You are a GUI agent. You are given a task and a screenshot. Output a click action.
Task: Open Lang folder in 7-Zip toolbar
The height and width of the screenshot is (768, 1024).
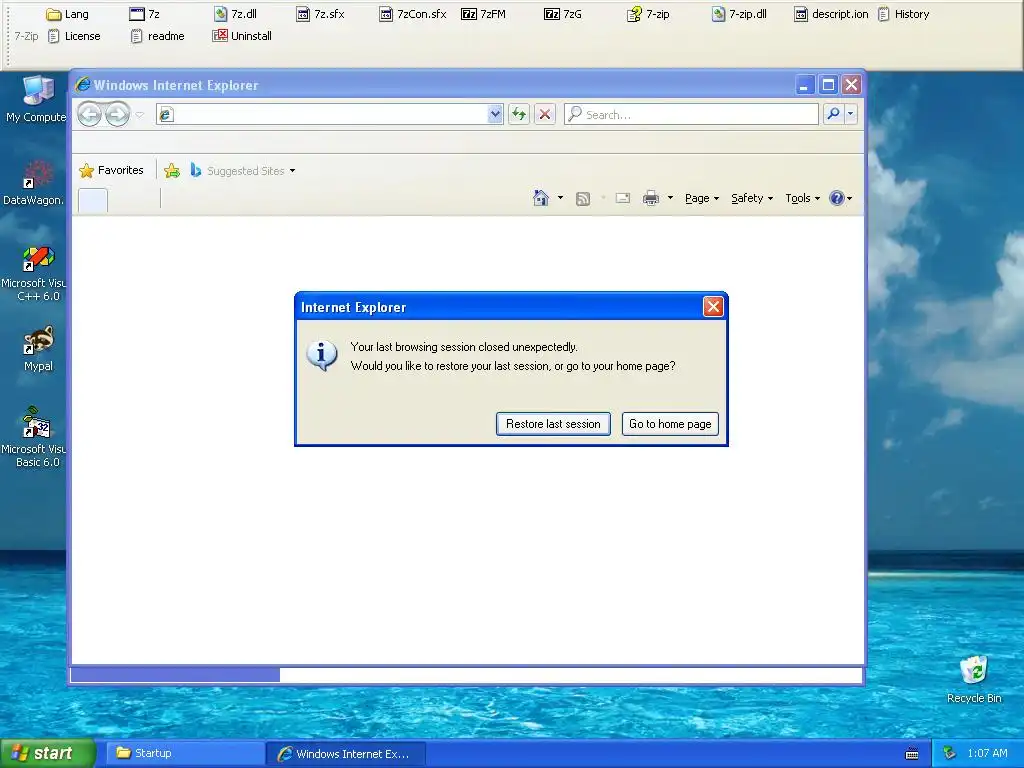pyautogui.click(x=68, y=14)
